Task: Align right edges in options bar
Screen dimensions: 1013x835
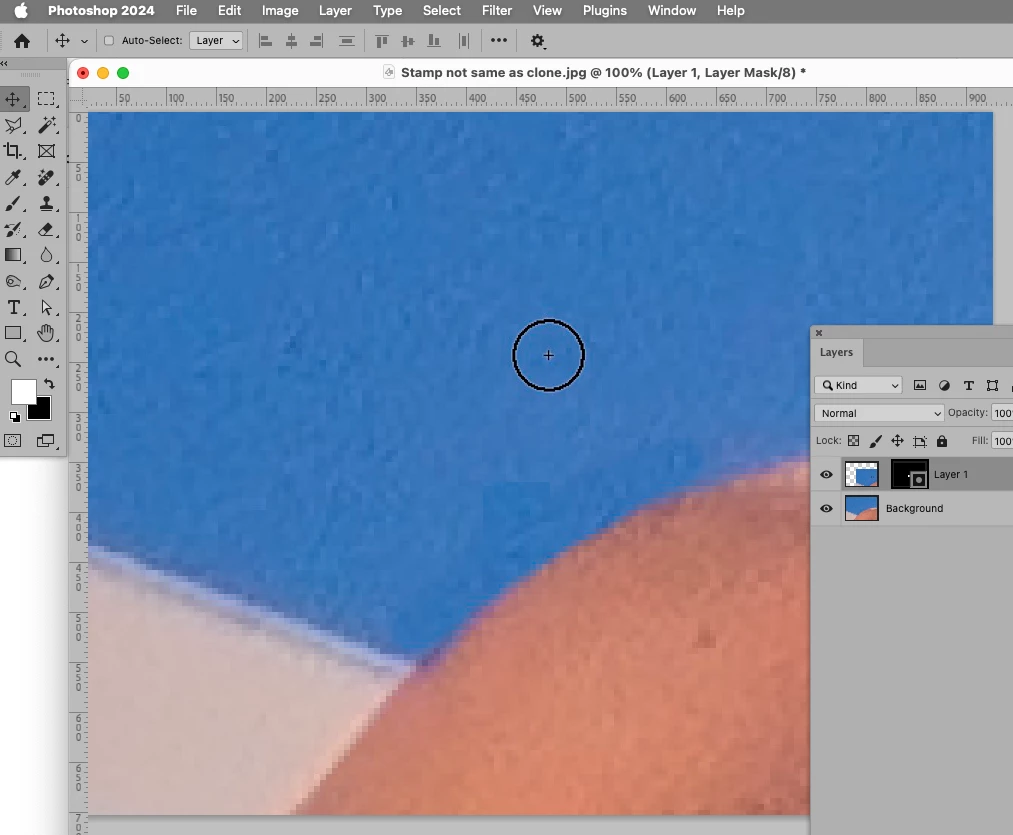Action: (317, 41)
